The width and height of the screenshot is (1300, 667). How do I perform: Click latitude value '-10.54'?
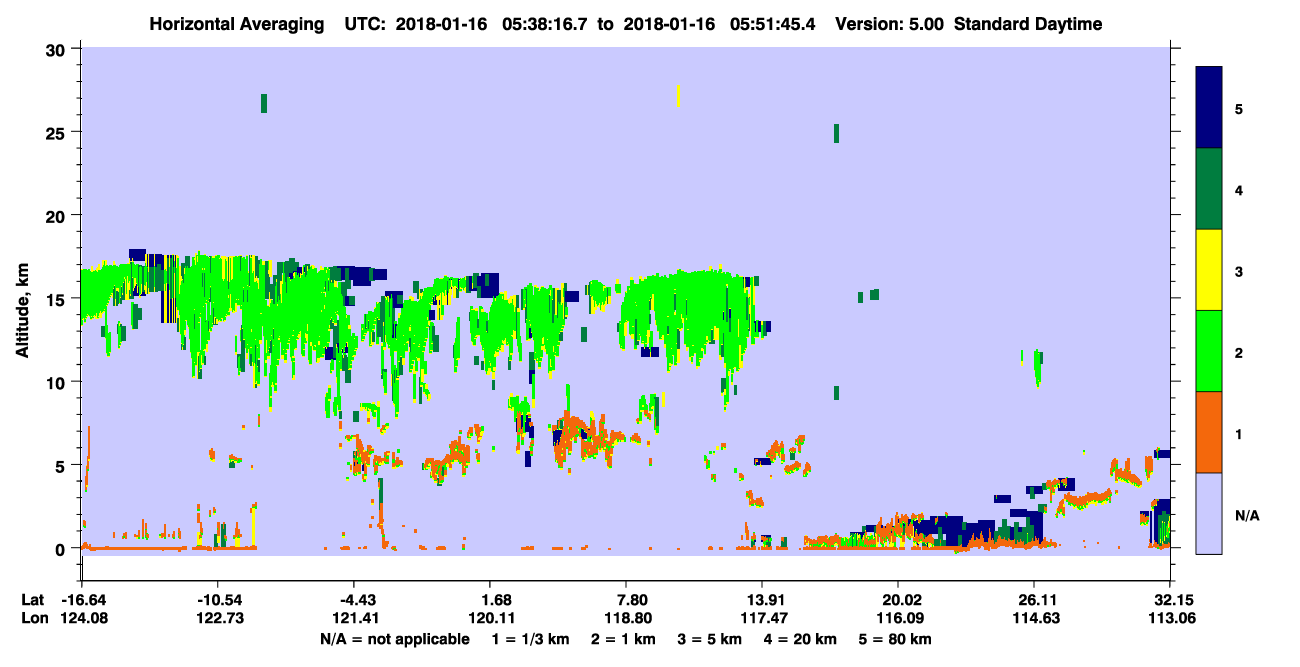click(217, 600)
